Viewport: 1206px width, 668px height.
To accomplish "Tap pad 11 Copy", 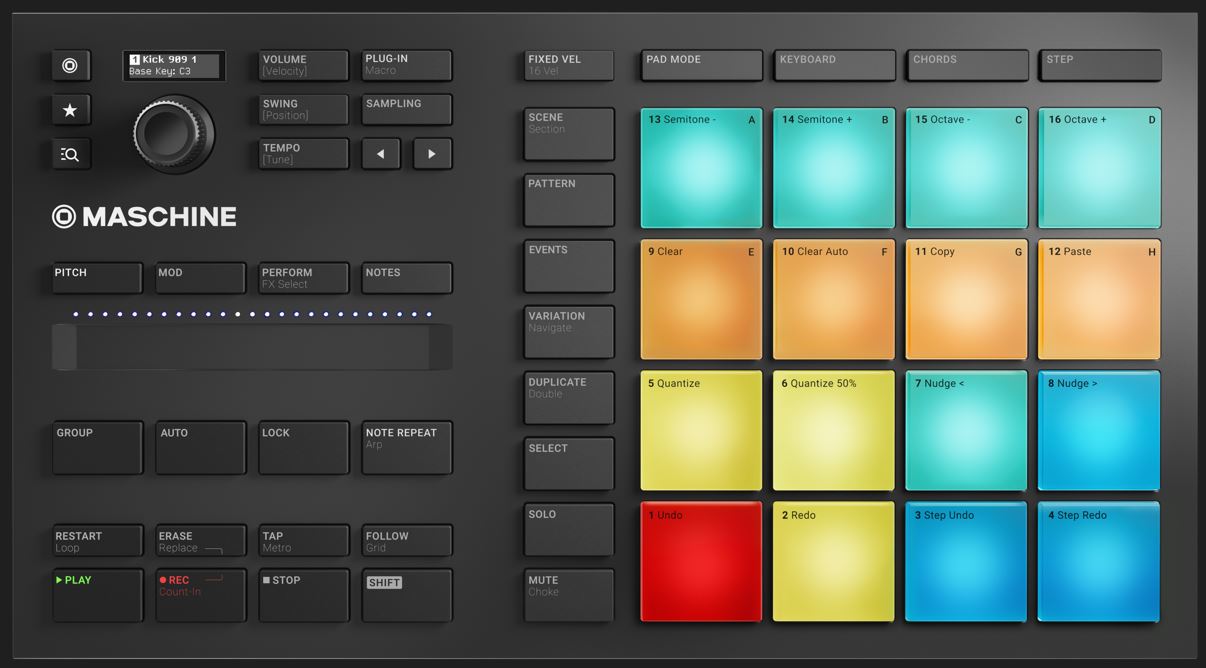I will coord(968,299).
